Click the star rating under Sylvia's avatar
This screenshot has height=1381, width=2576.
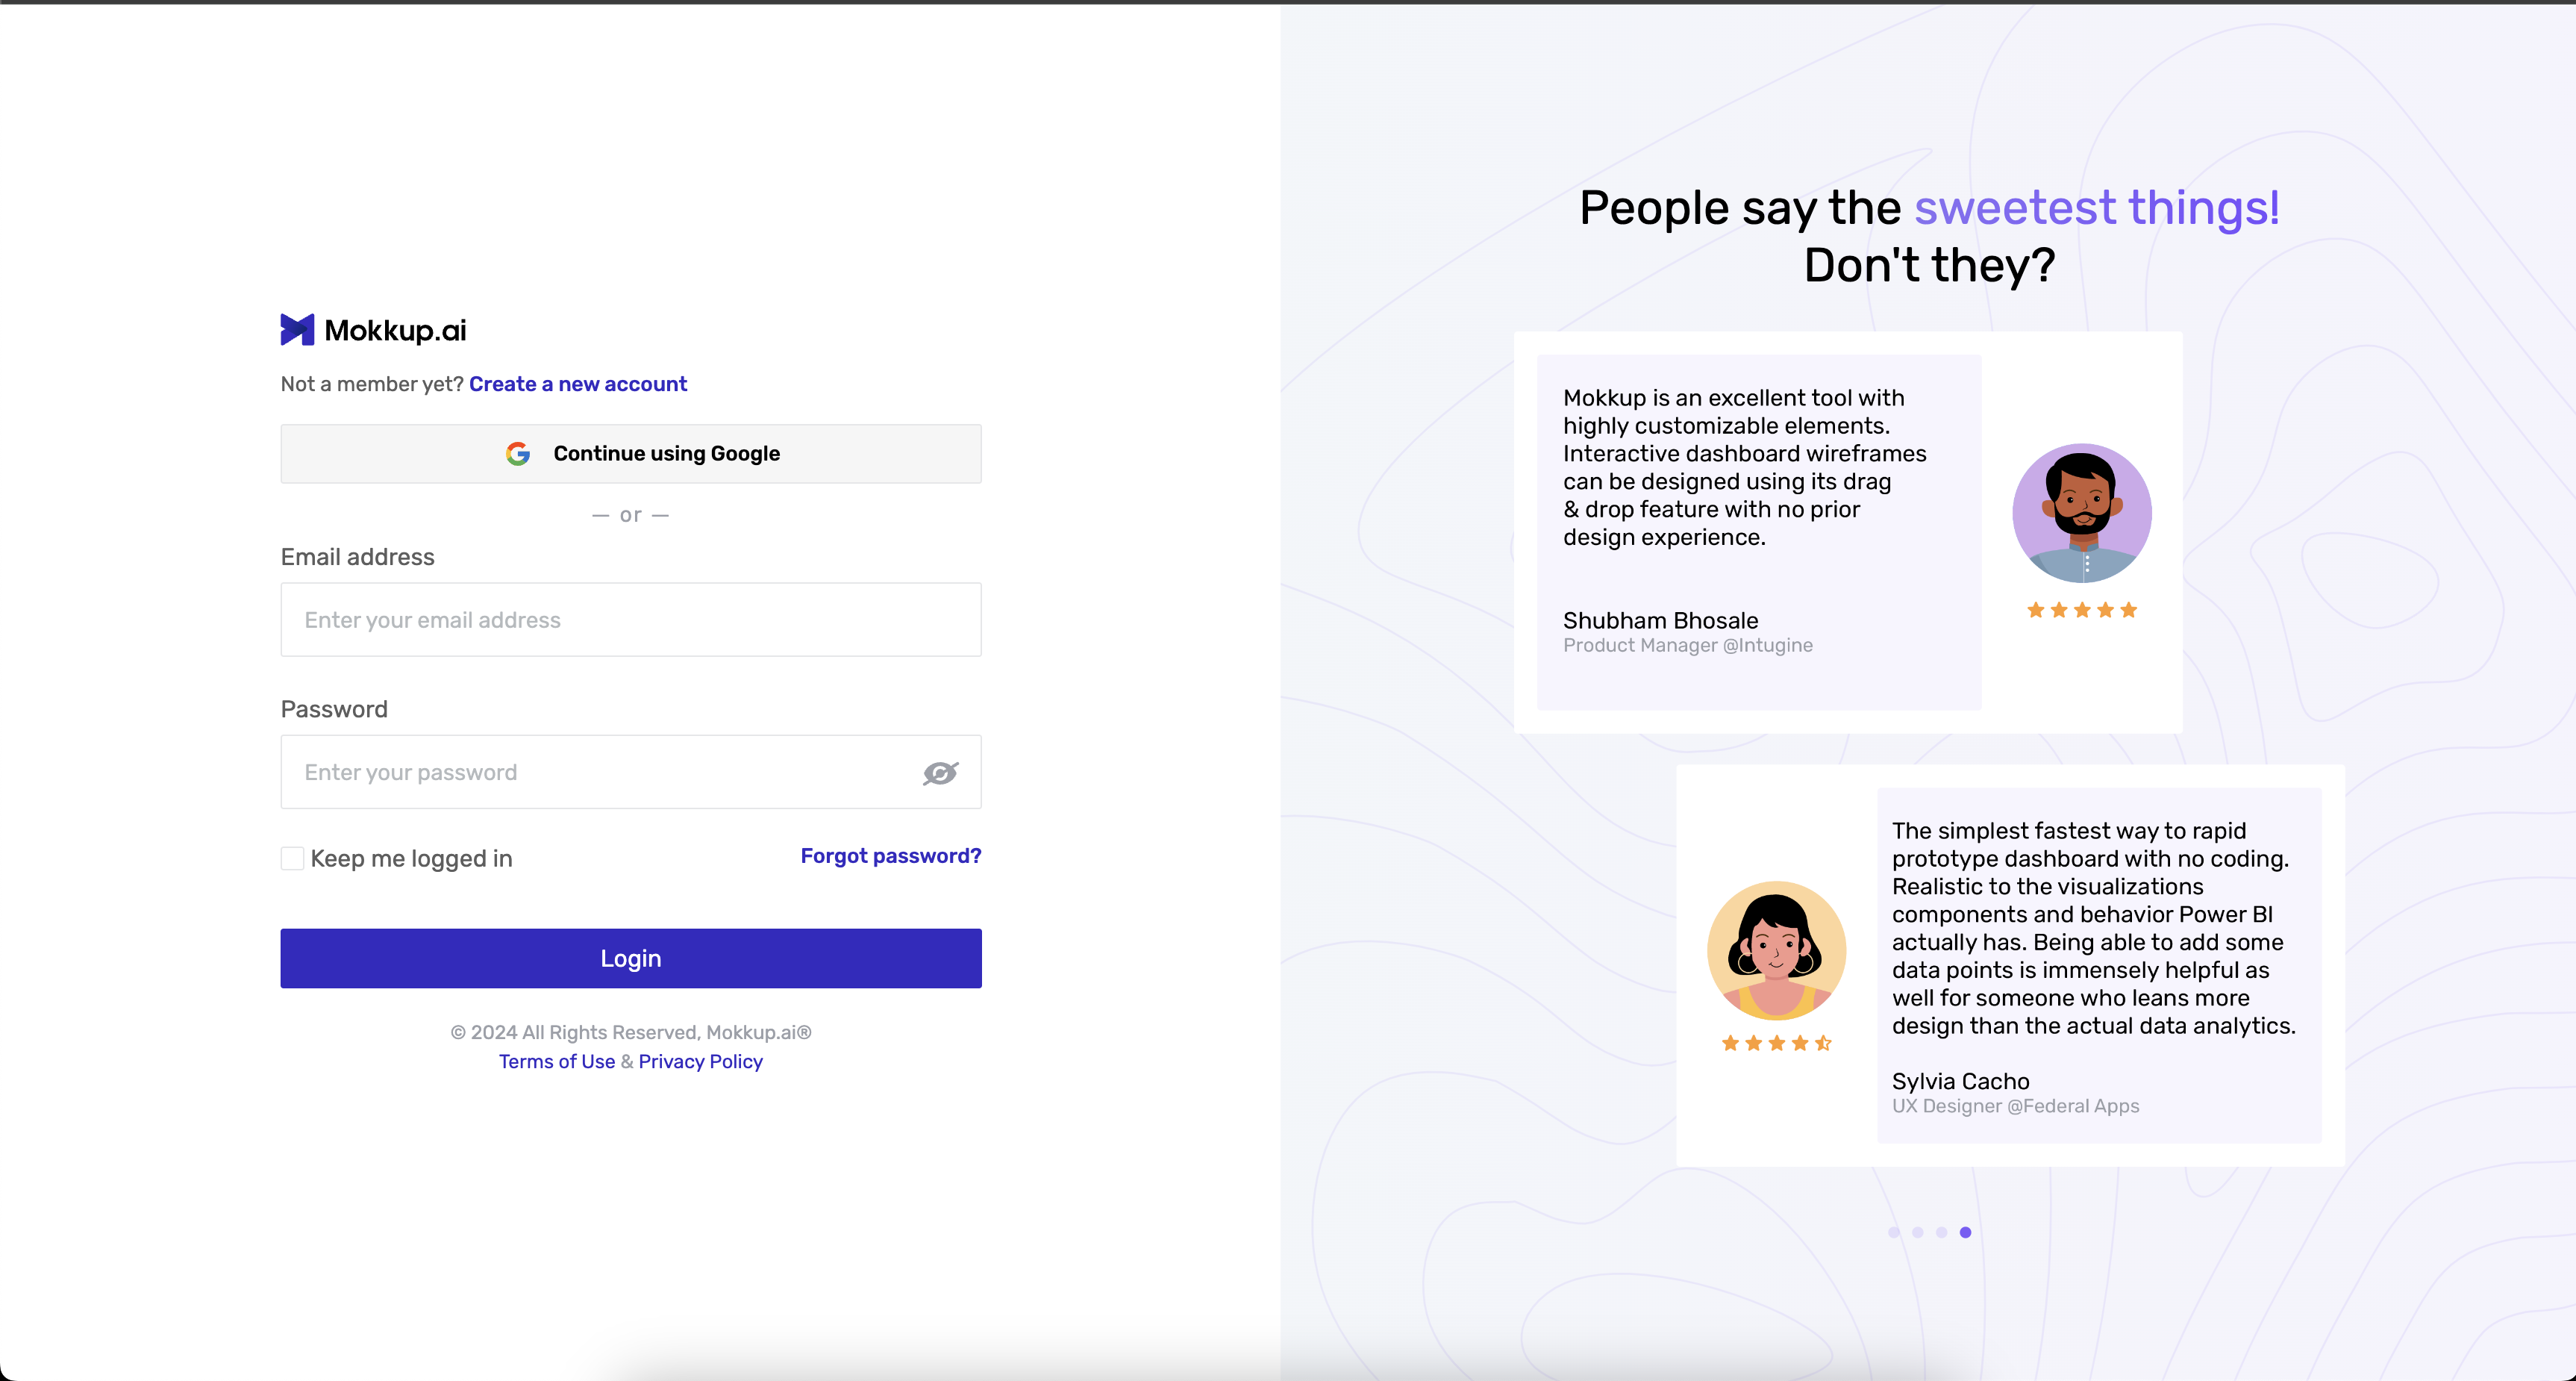1776,1044
